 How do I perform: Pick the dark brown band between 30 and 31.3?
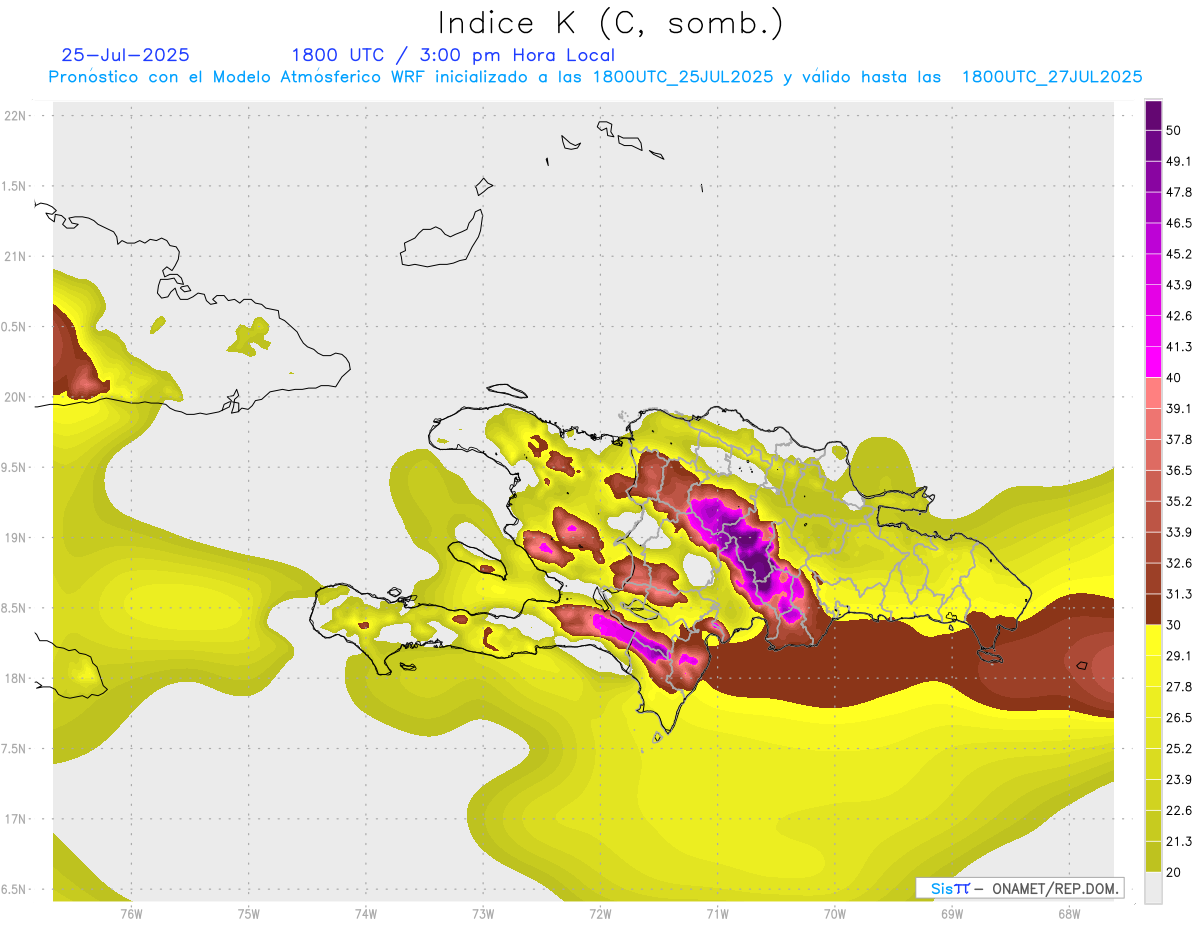tap(1153, 609)
